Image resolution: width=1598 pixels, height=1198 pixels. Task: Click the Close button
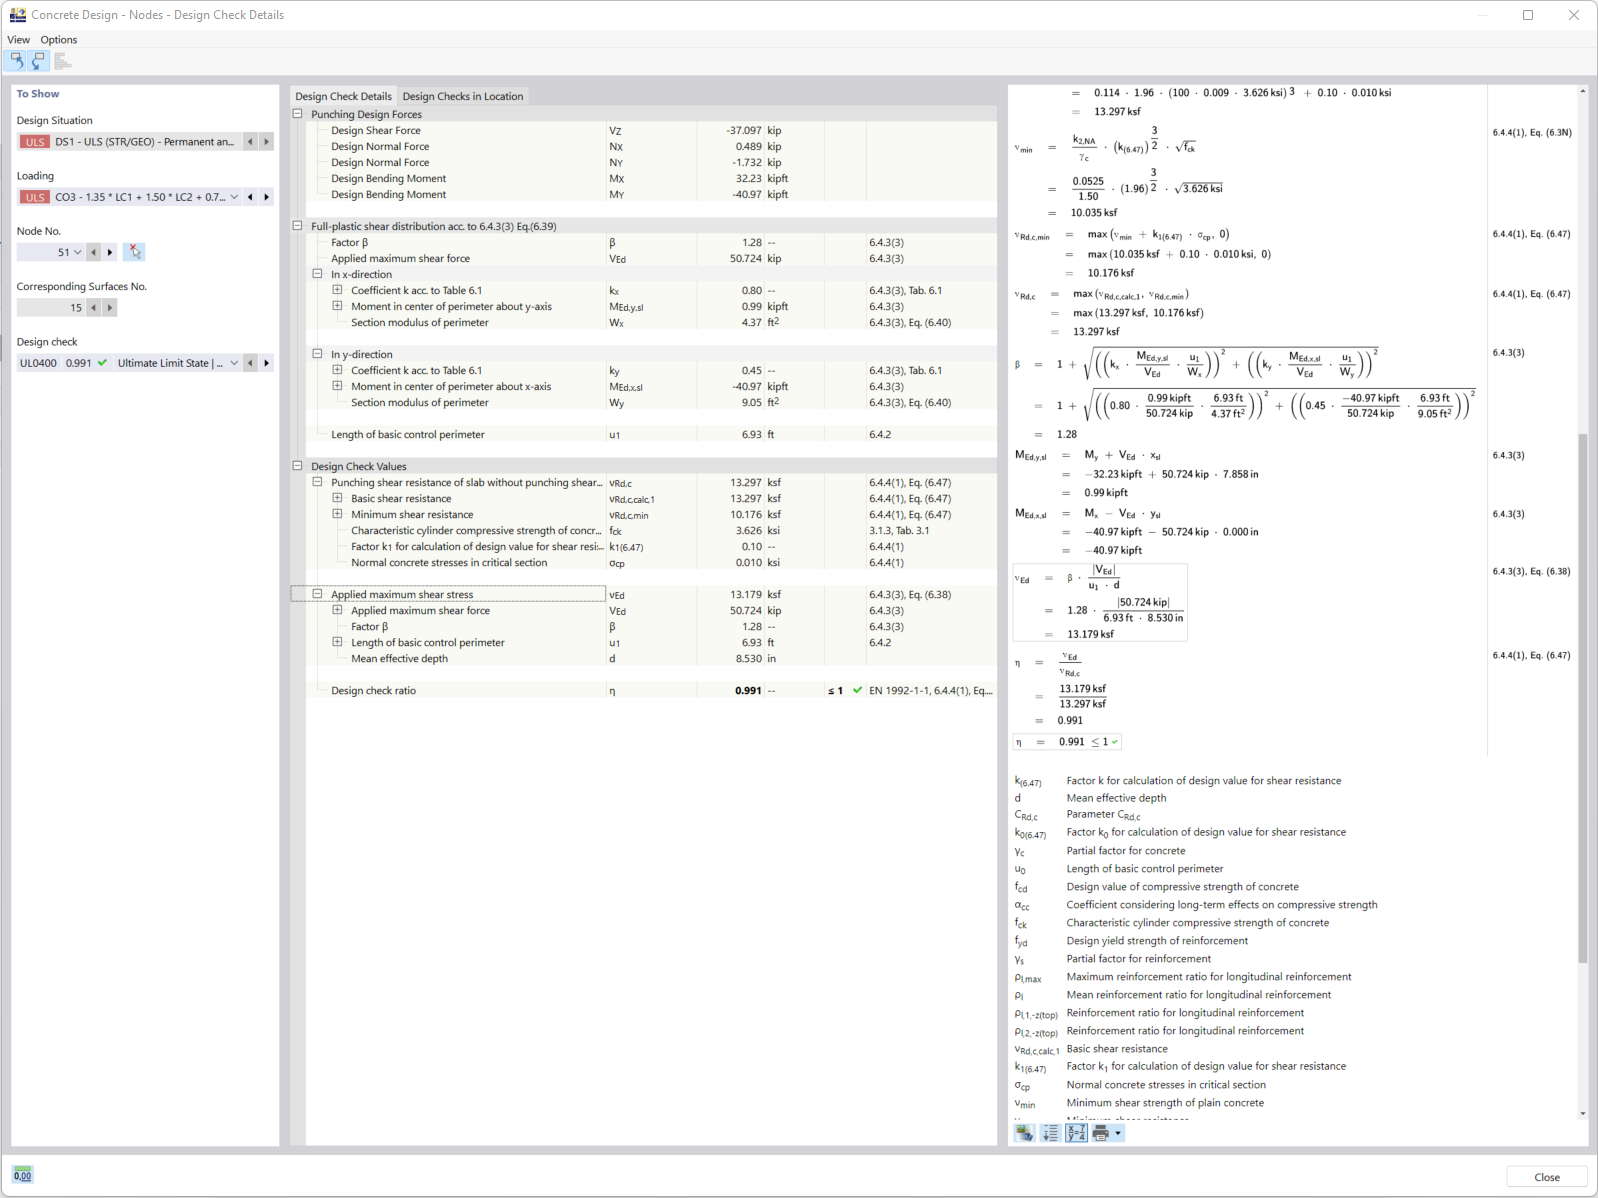pyautogui.click(x=1547, y=1177)
